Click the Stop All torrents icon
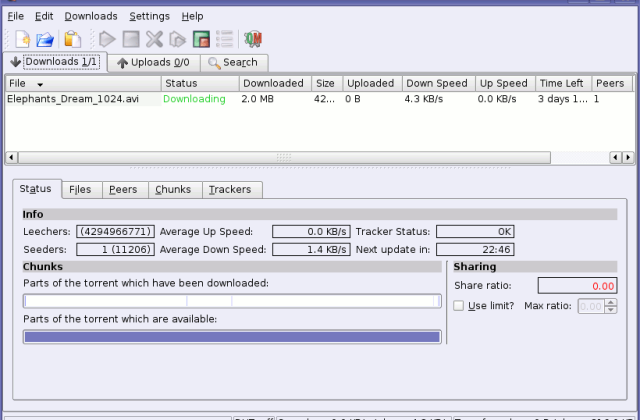640x420 pixels. coord(201,39)
